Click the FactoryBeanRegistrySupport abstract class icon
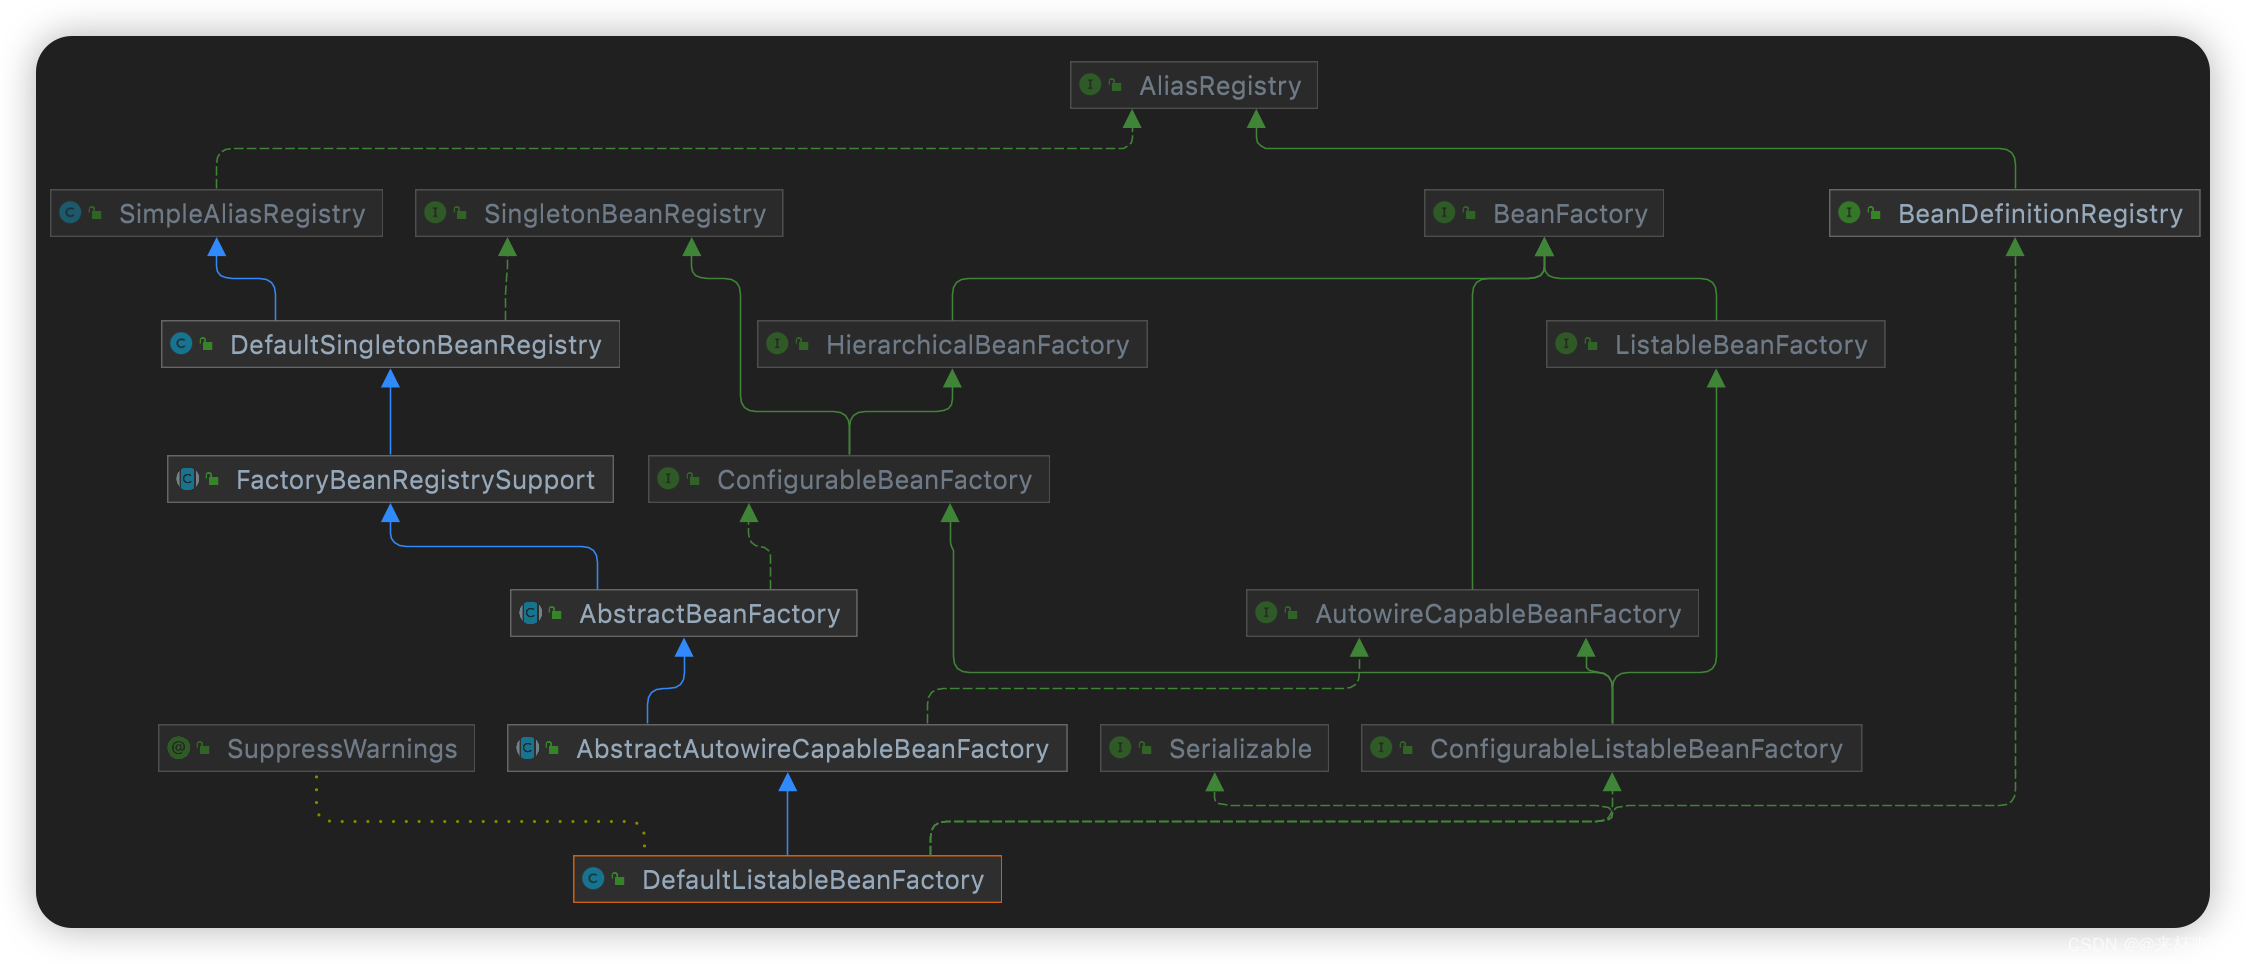The image size is (2246, 964). coord(187,479)
